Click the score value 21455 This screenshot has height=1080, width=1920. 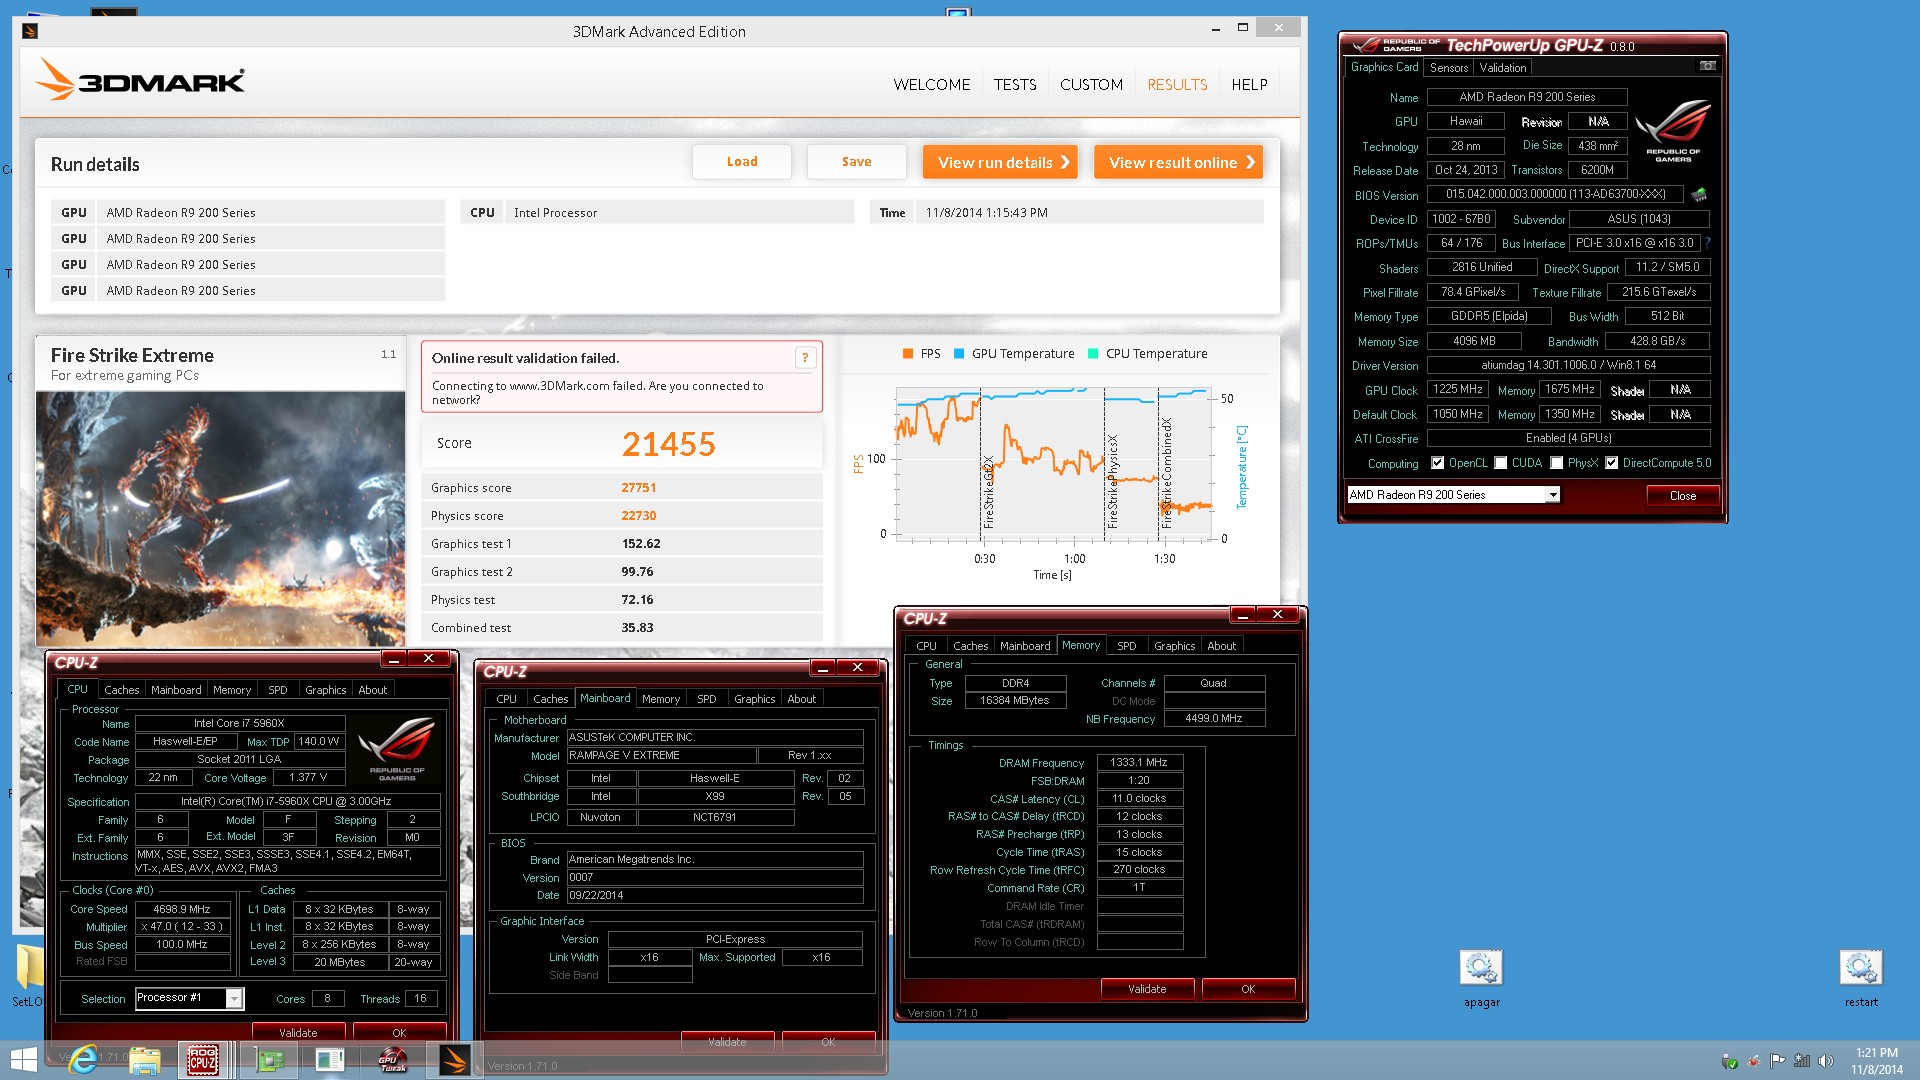coord(668,444)
